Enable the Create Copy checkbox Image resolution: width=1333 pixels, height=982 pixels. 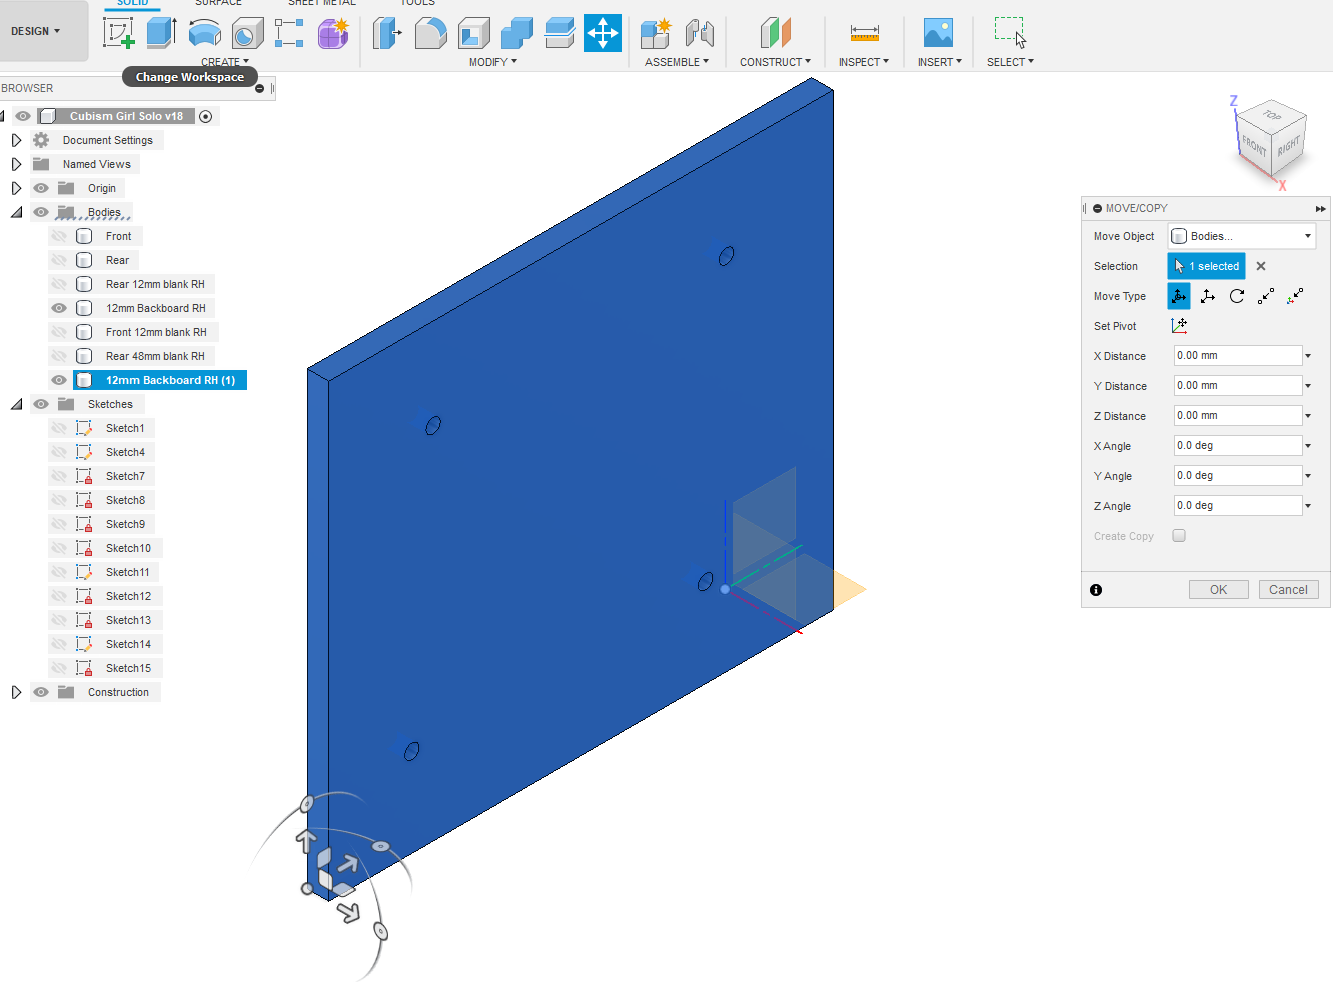(x=1179, y=536)
